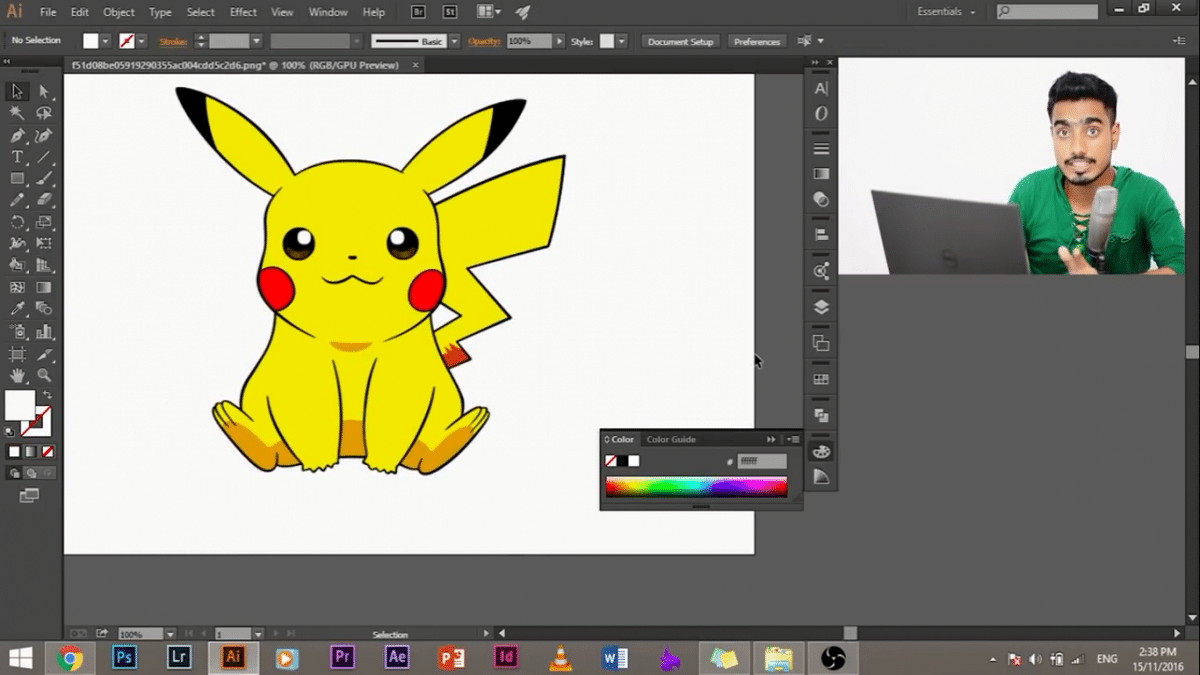Click the Document Setup button
The width and height of the screenshot is (1200, 675).
point(681,41)
